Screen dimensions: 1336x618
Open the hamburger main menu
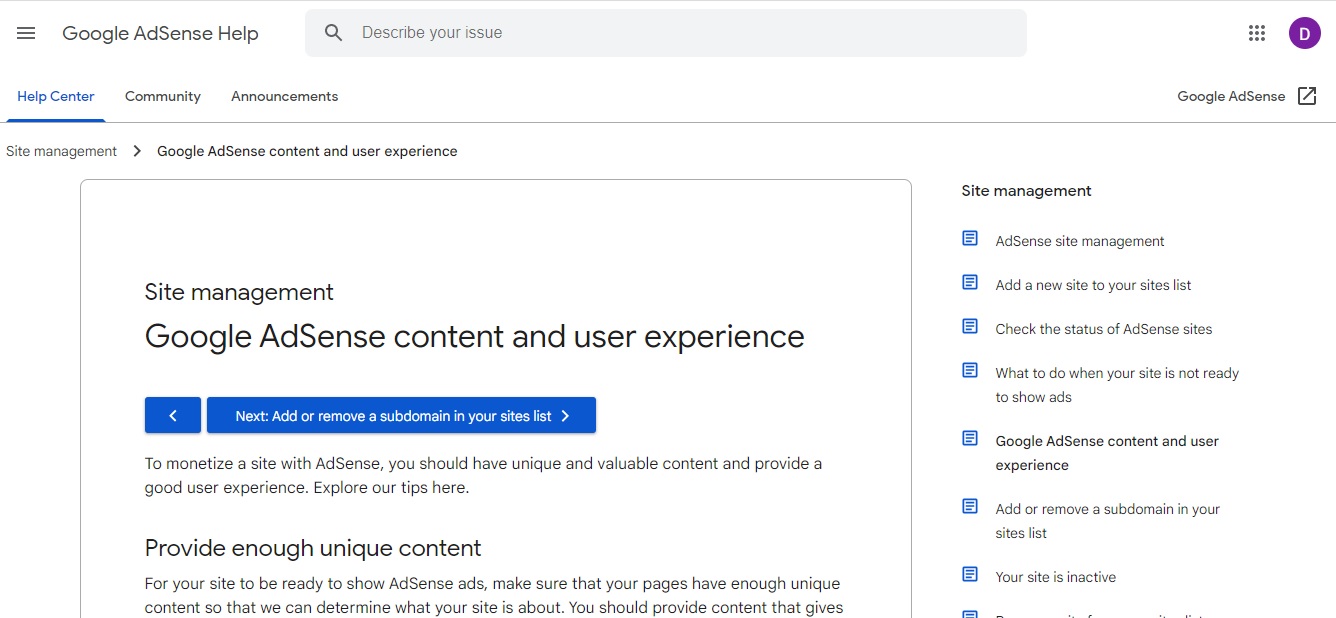pyautogui.click(x=26, y=33)
